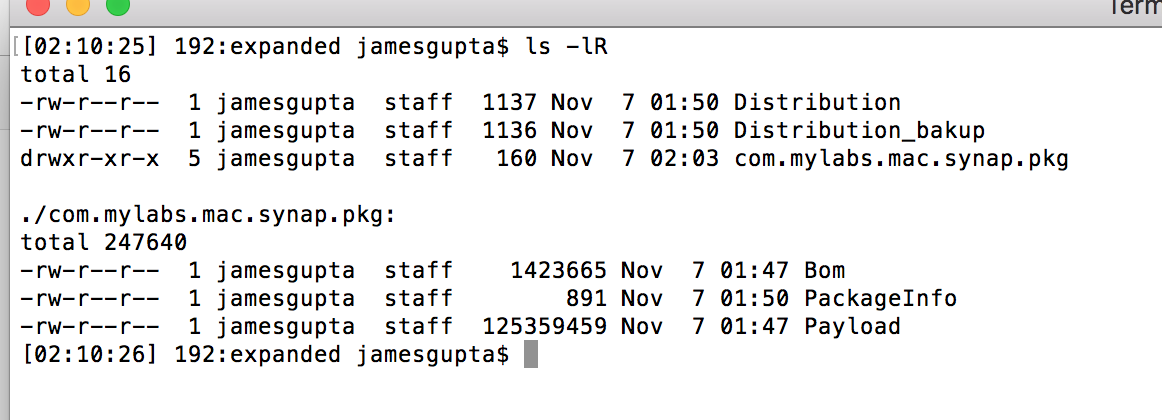Click the drwxr-xr-x permissions text
1162x420 pixels.
click(x=90, y=159)
